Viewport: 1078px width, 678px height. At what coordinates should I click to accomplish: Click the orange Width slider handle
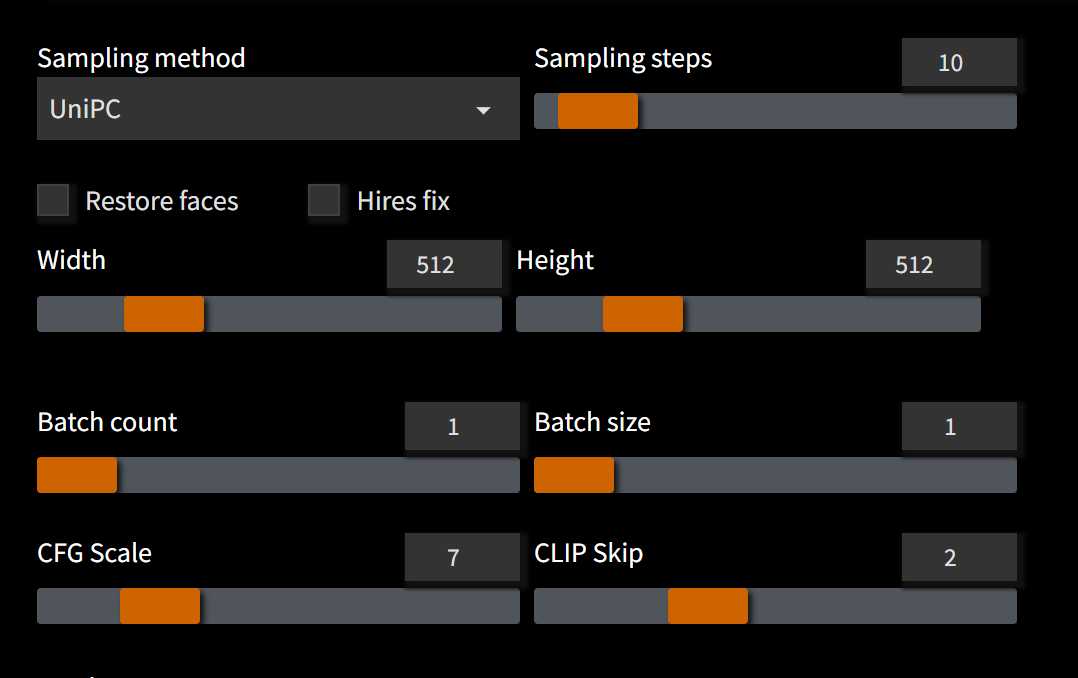click(164, 314)
